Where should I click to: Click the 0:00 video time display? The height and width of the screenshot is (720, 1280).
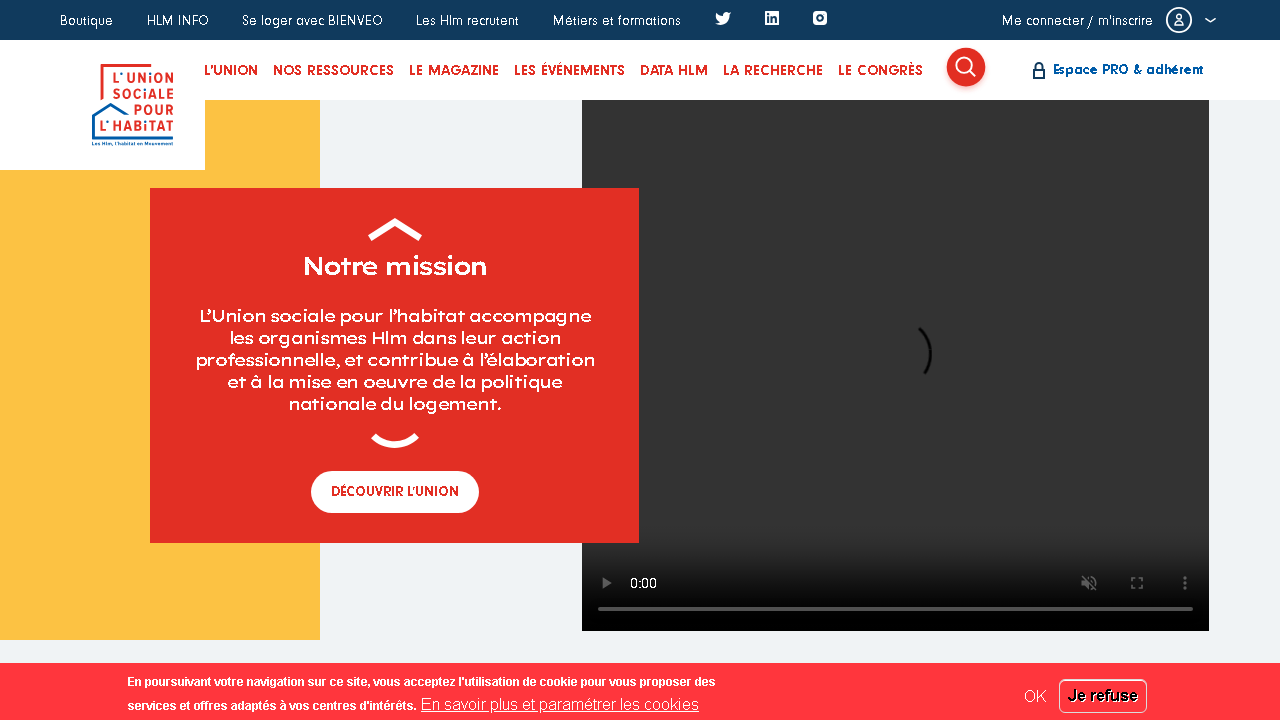coord(643,583)
